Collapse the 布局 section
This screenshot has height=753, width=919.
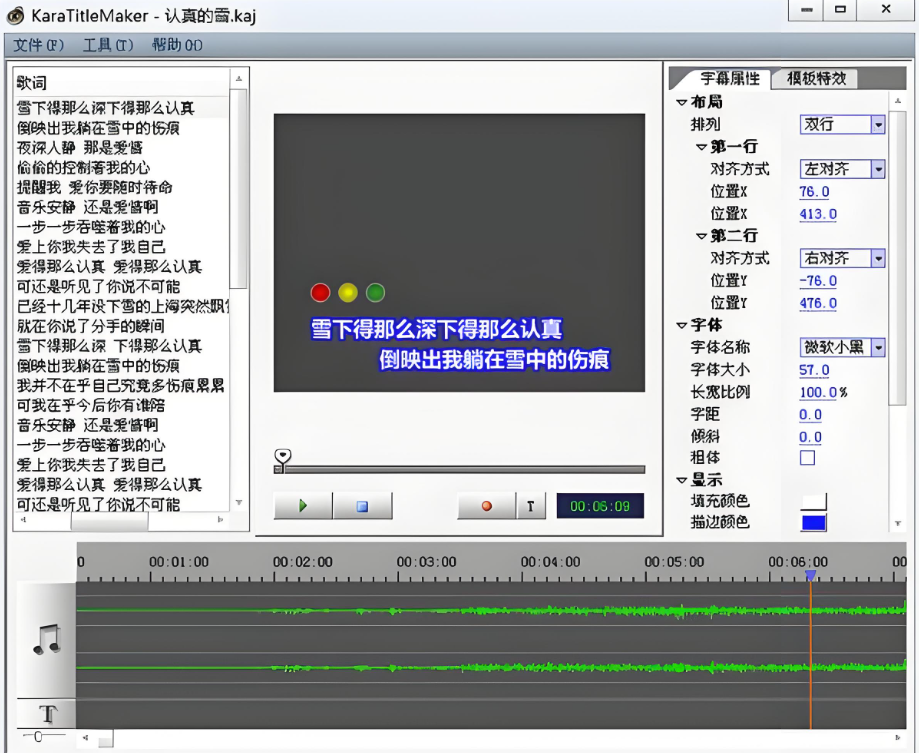click(x=682, y=103)
